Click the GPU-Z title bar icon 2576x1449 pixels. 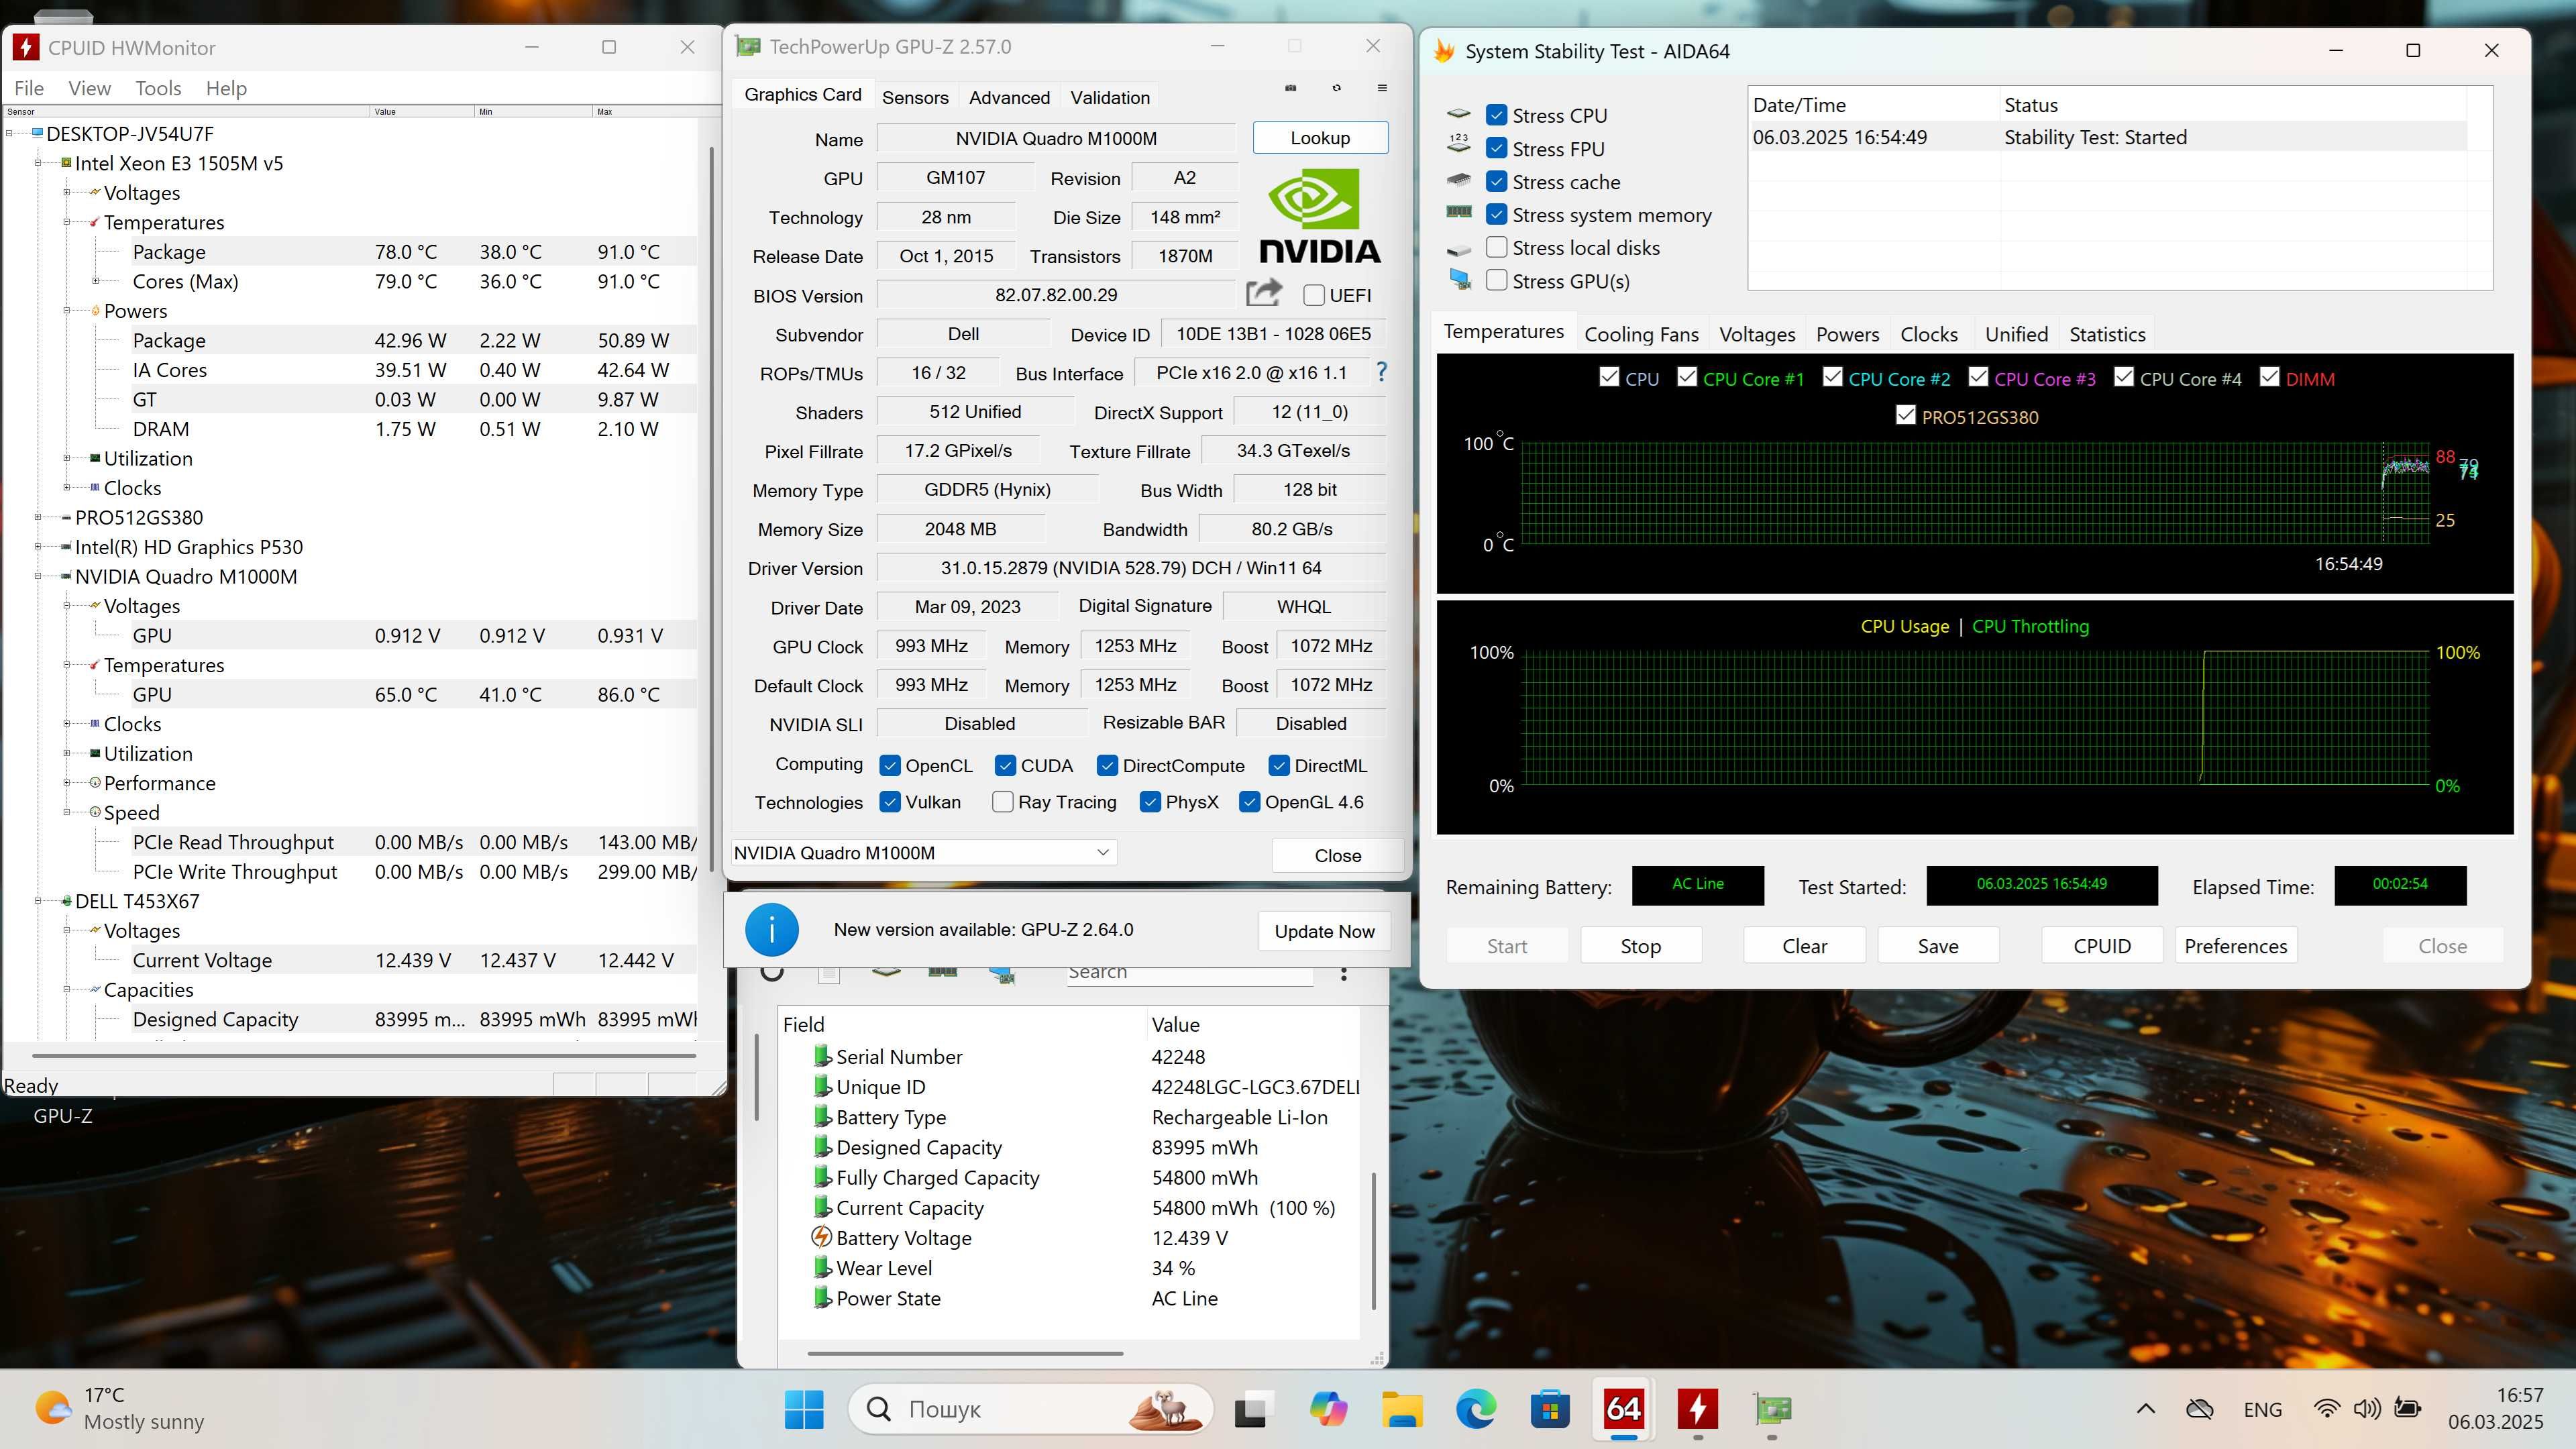tap(747, 46)
